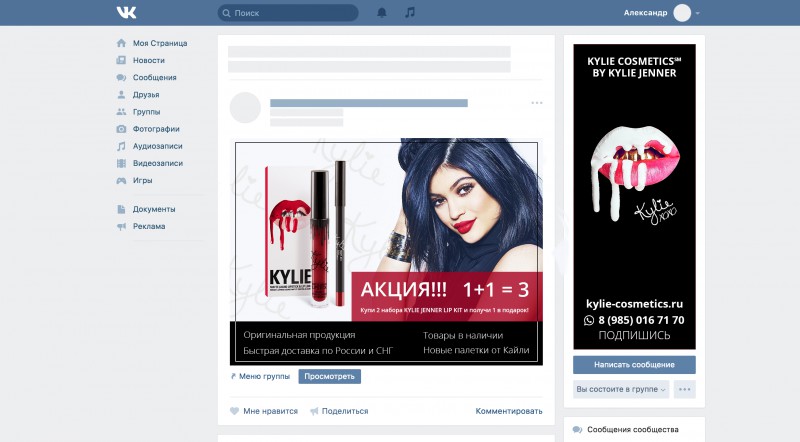Click the film icon beside Видеозаписи

pyautogui.click(x=121, y=163)
